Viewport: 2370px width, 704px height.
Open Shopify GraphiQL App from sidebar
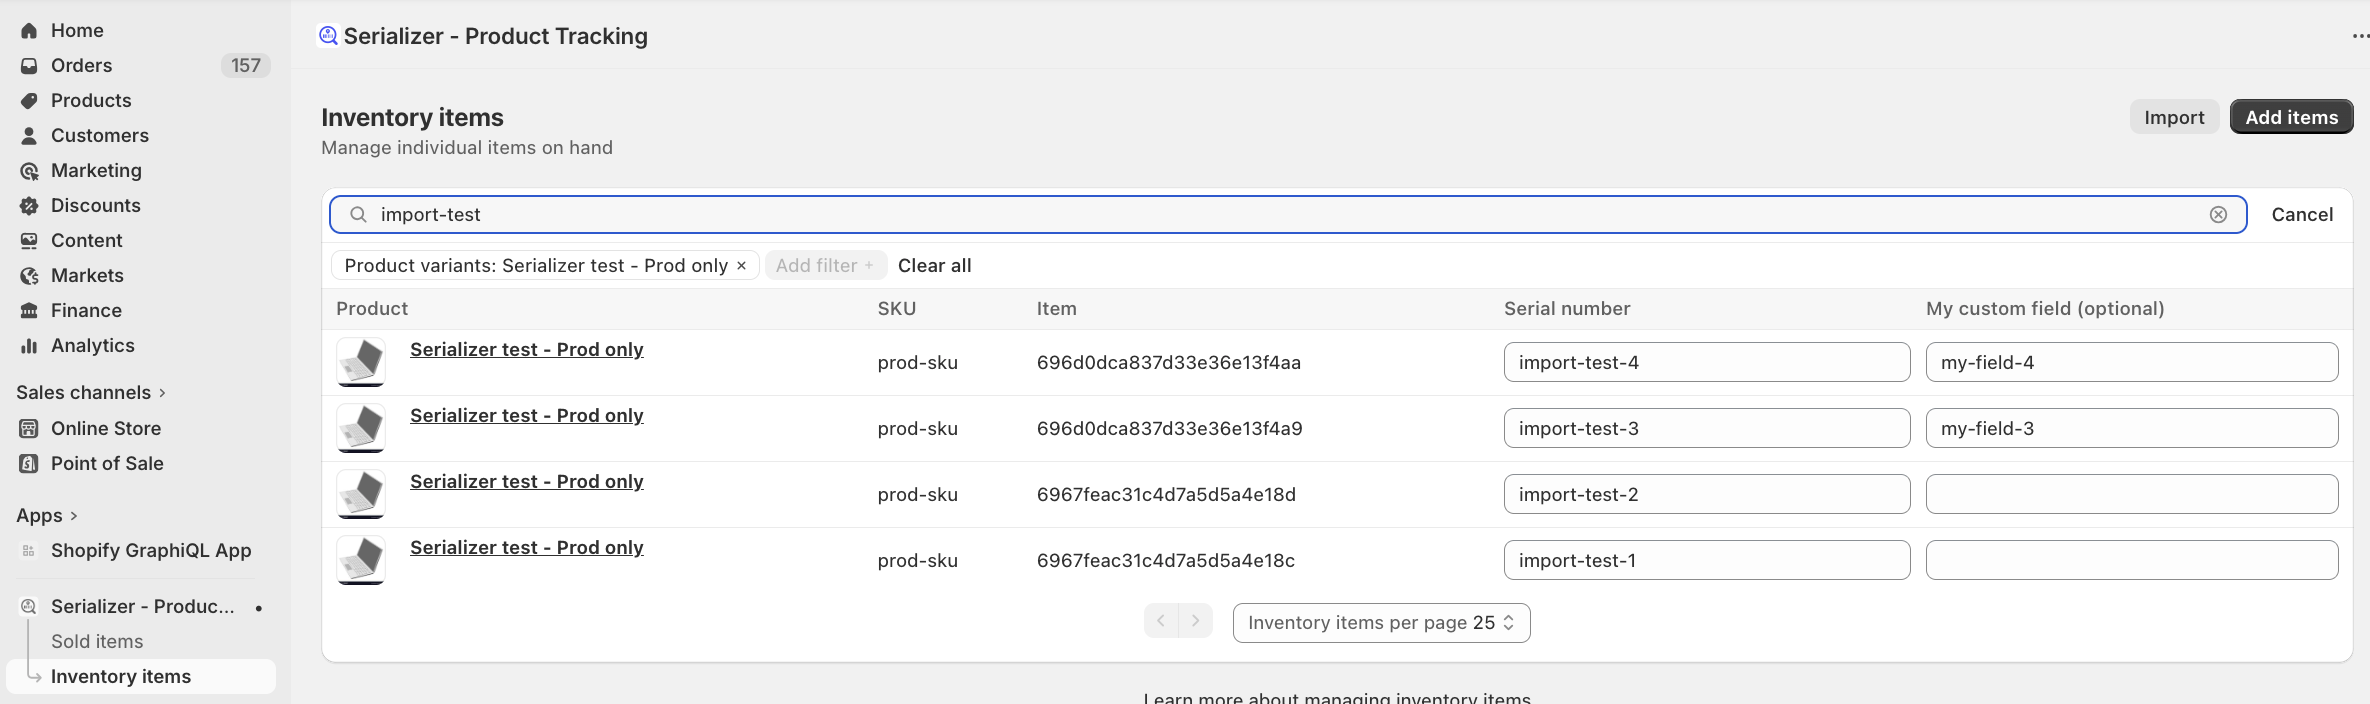[150, 551]
